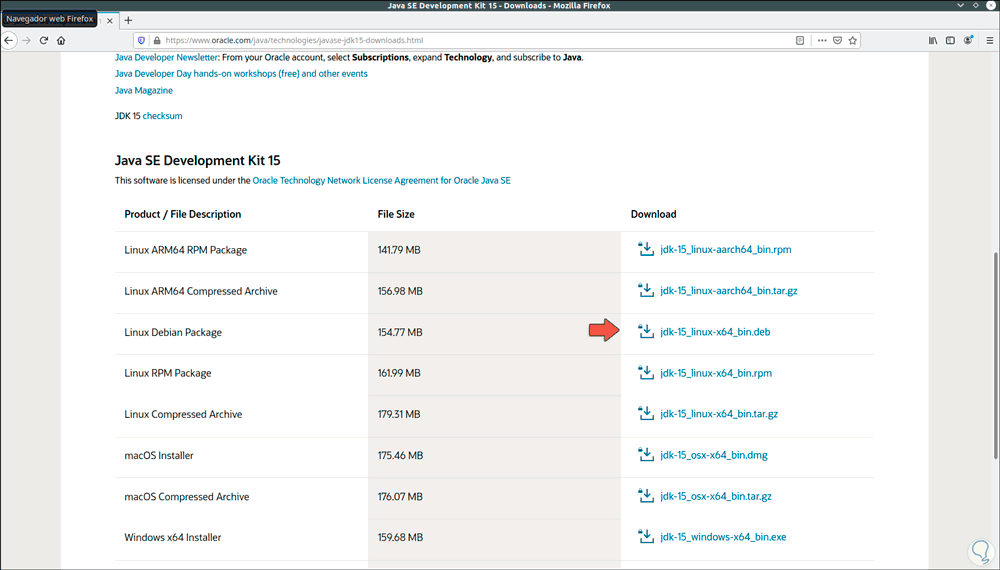Screen dimensions: 1000x570
Task: Select 'Linux ARM64 RPM Package' text
Action: 186,250
